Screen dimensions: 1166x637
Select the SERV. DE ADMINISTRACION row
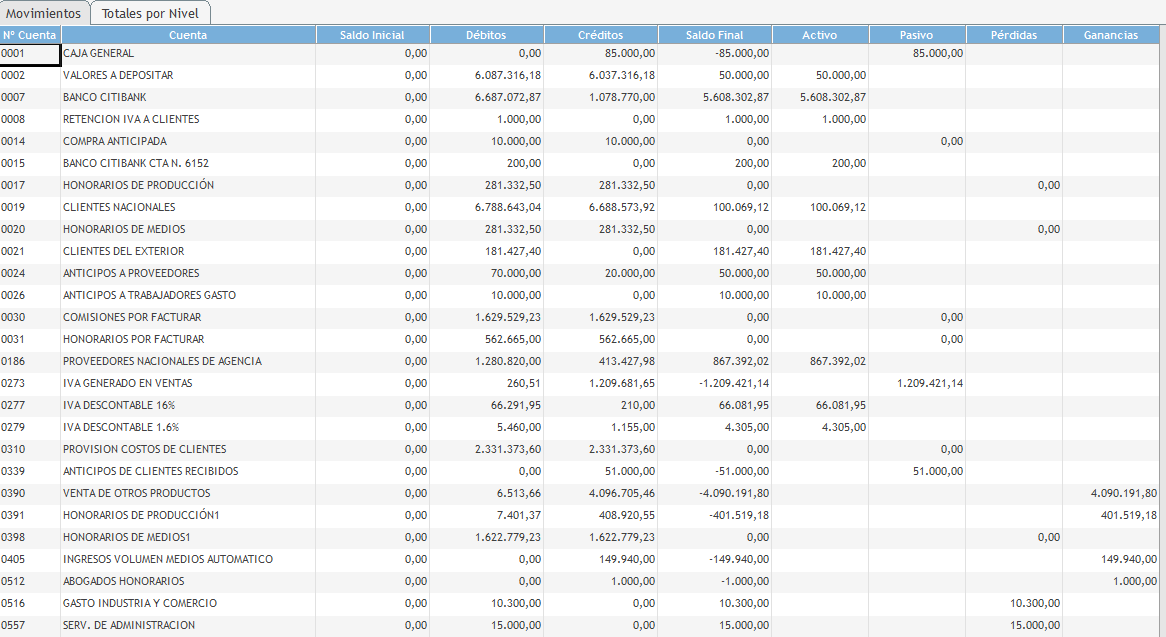click(x=129, y=625)
